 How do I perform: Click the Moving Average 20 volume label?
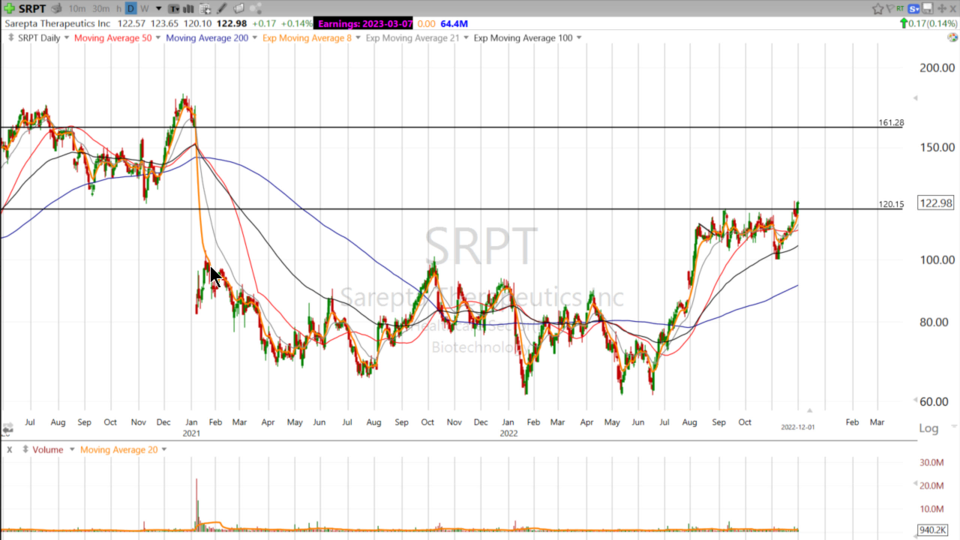pos(119,450)
